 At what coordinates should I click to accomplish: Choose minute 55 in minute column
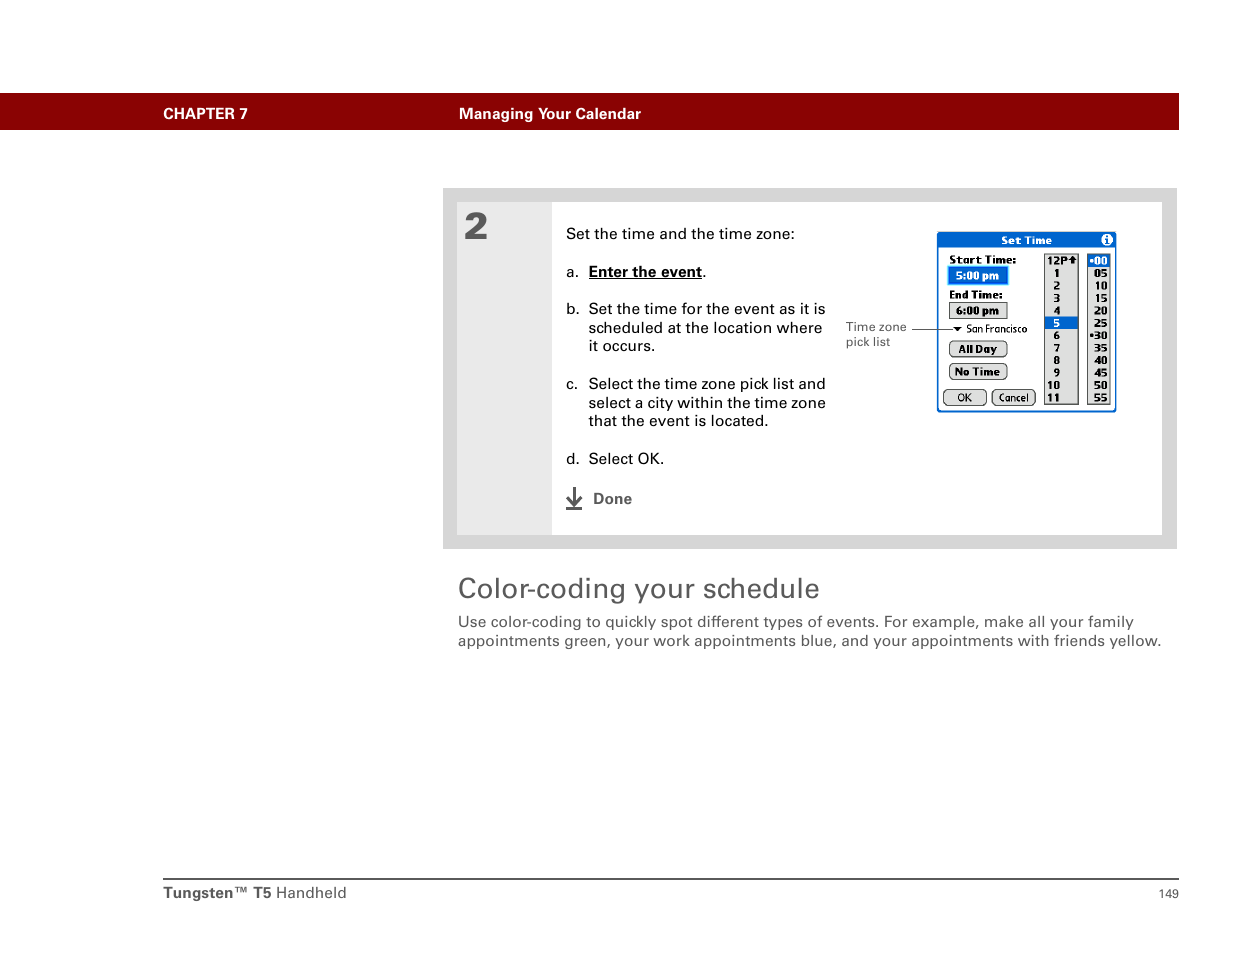tap(1100, 398)
